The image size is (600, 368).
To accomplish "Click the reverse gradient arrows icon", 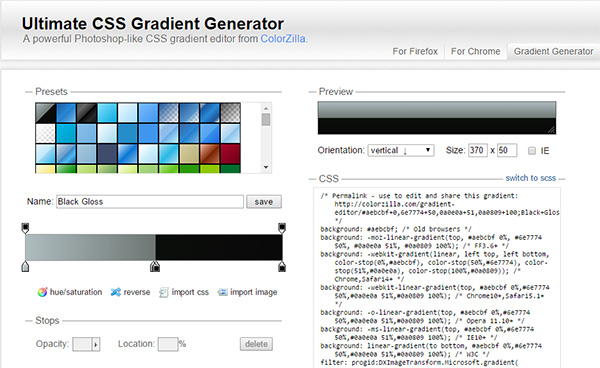I will (116, 292).
